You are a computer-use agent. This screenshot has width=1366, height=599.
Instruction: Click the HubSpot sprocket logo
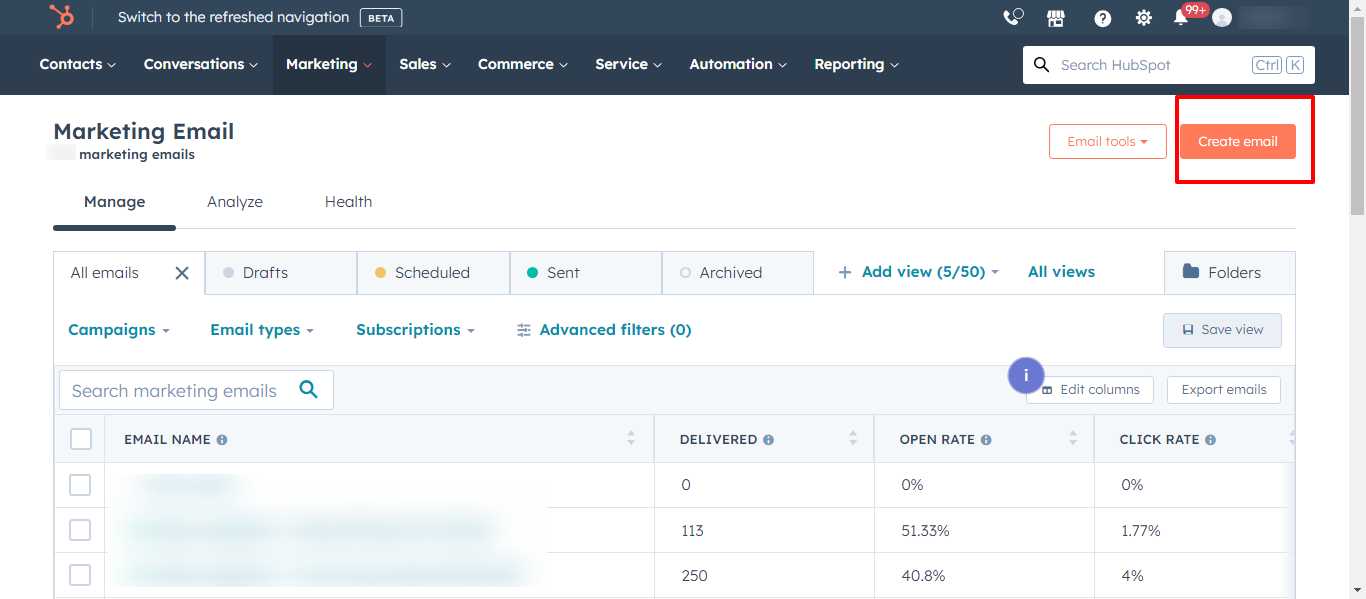click(x=61, y=17)
